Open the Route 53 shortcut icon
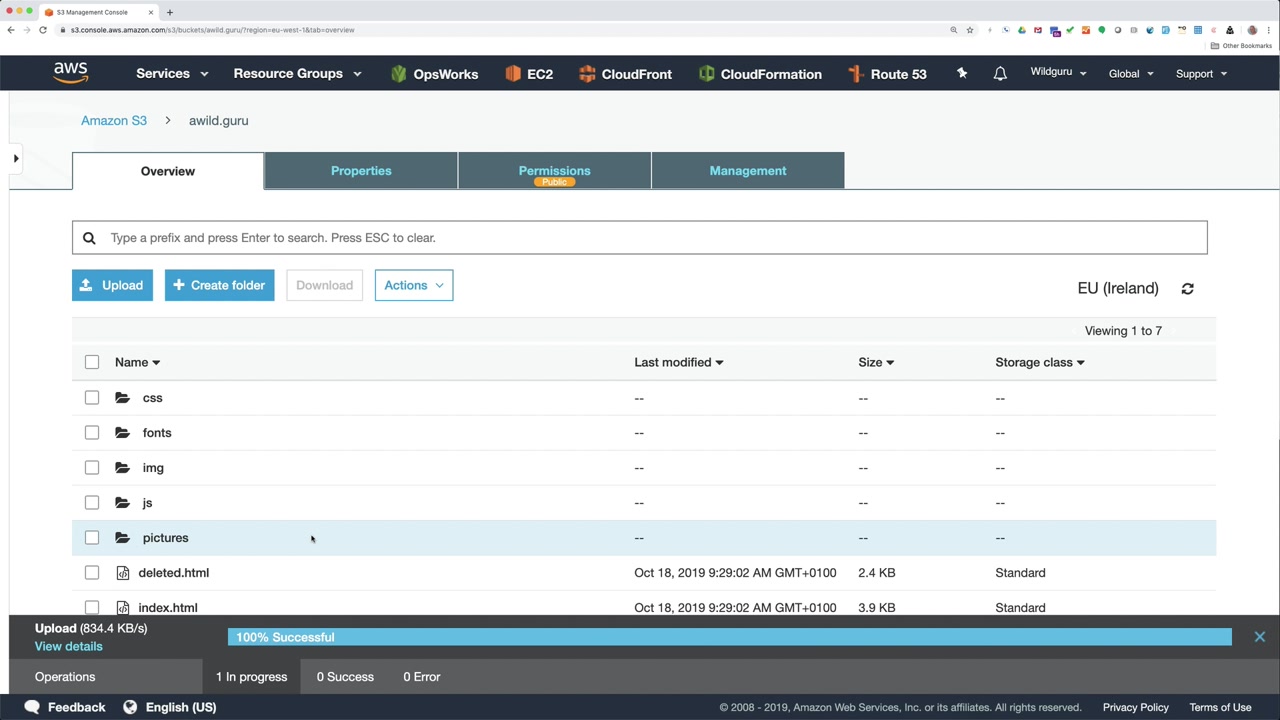 click(855, 74)
